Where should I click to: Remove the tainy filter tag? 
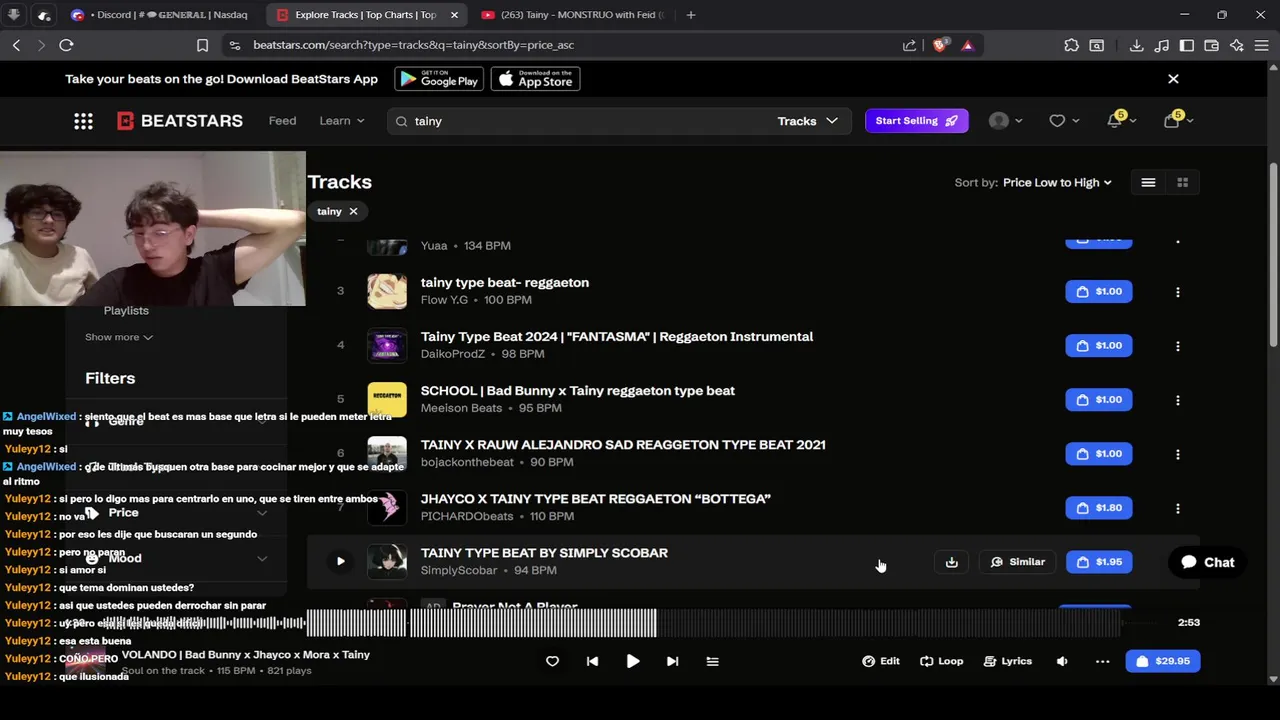[x=353, y=212]
